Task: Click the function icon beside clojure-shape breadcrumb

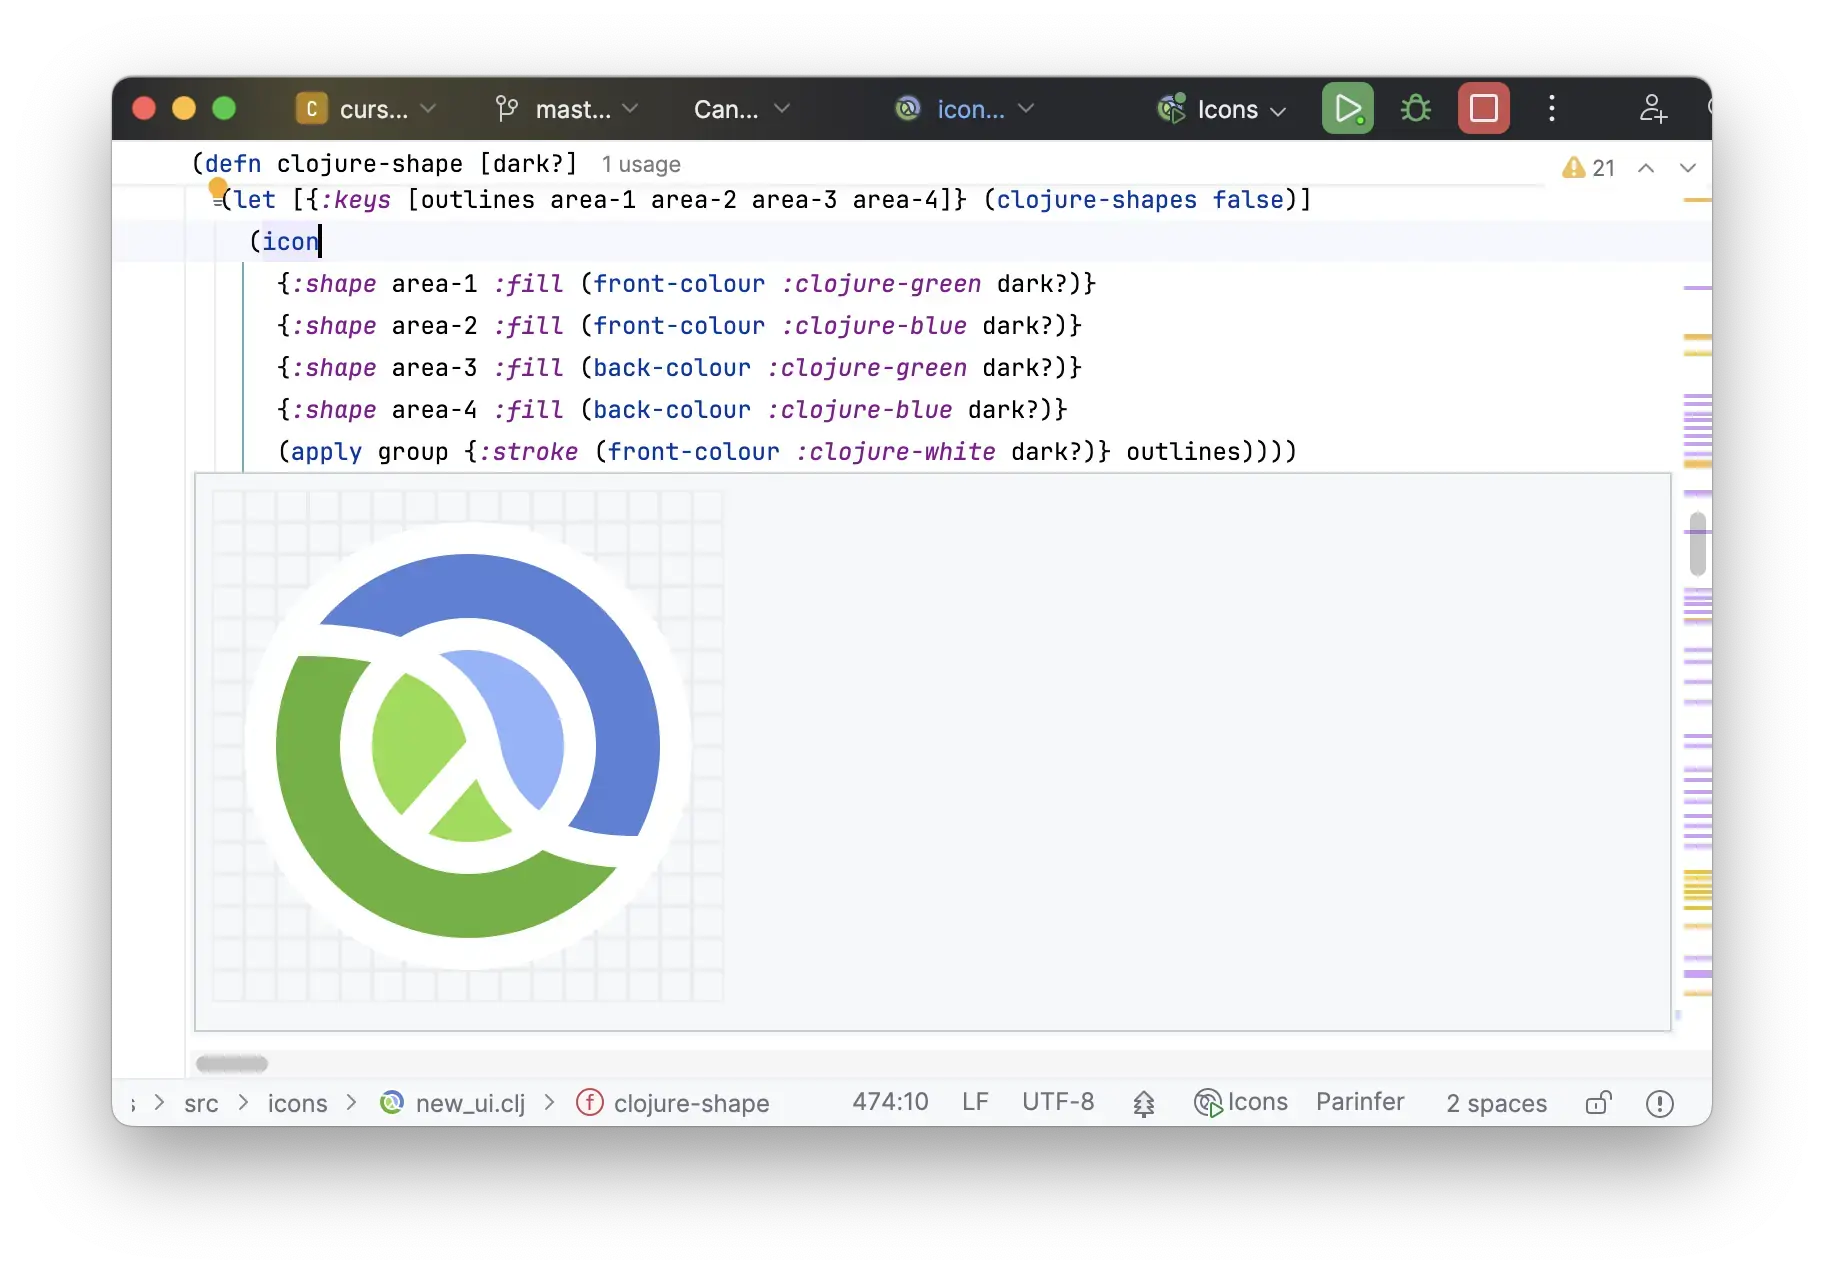Action: click(x=589, y=1102)
